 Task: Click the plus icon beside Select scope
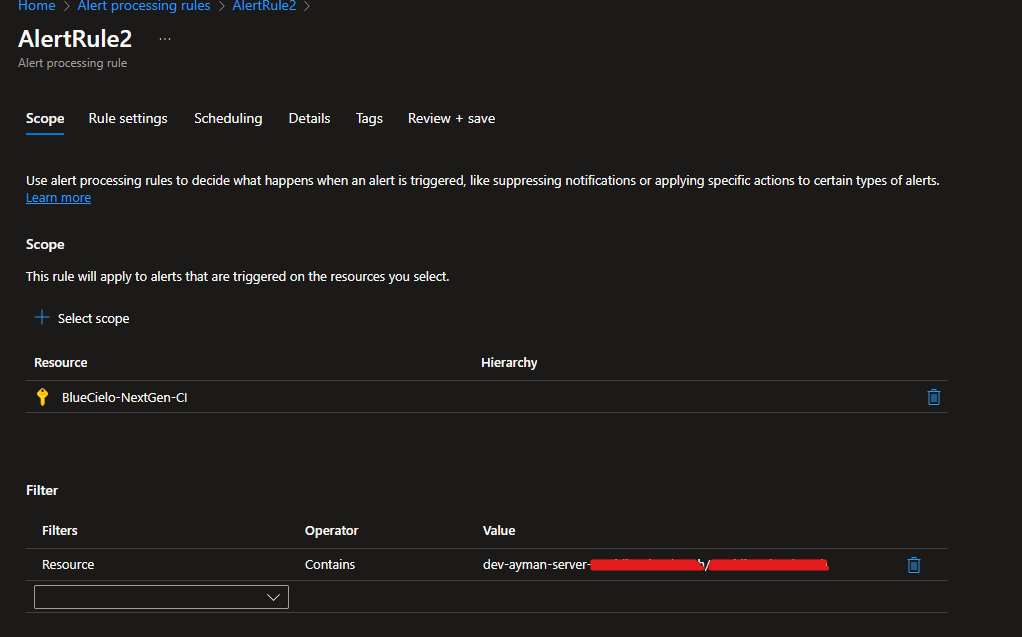[42, 318]
